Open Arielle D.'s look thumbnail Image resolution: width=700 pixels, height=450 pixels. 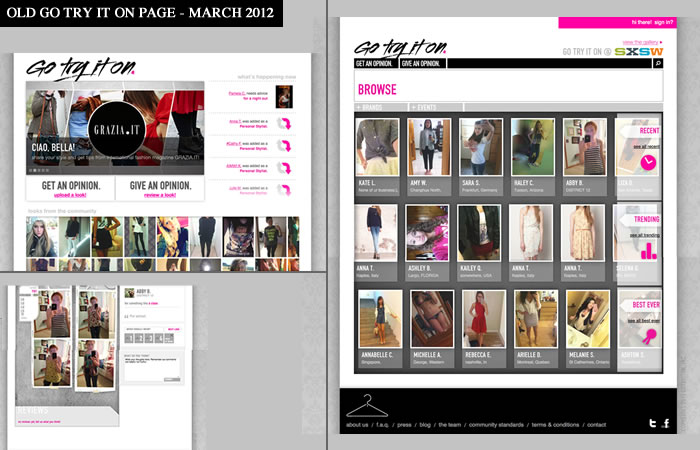(536, 319)
